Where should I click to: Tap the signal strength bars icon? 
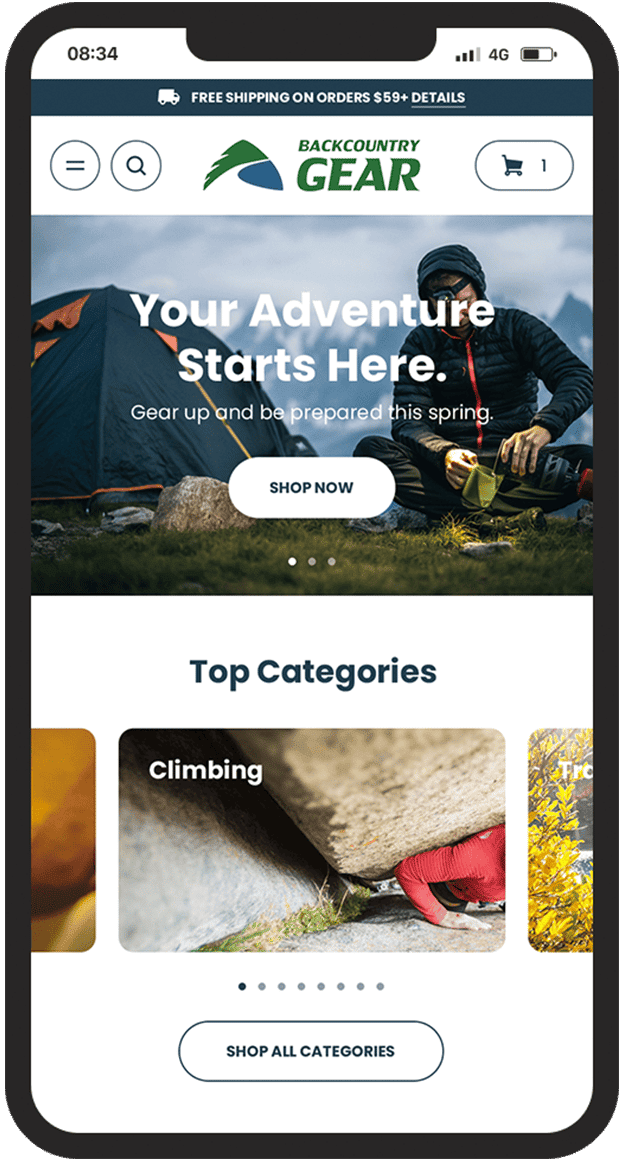click(467, 55)
